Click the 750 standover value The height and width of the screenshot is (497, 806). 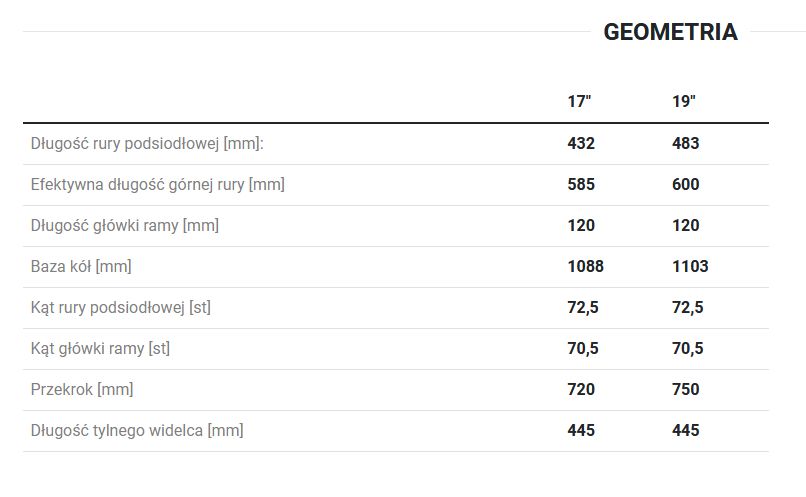point(686,390)
